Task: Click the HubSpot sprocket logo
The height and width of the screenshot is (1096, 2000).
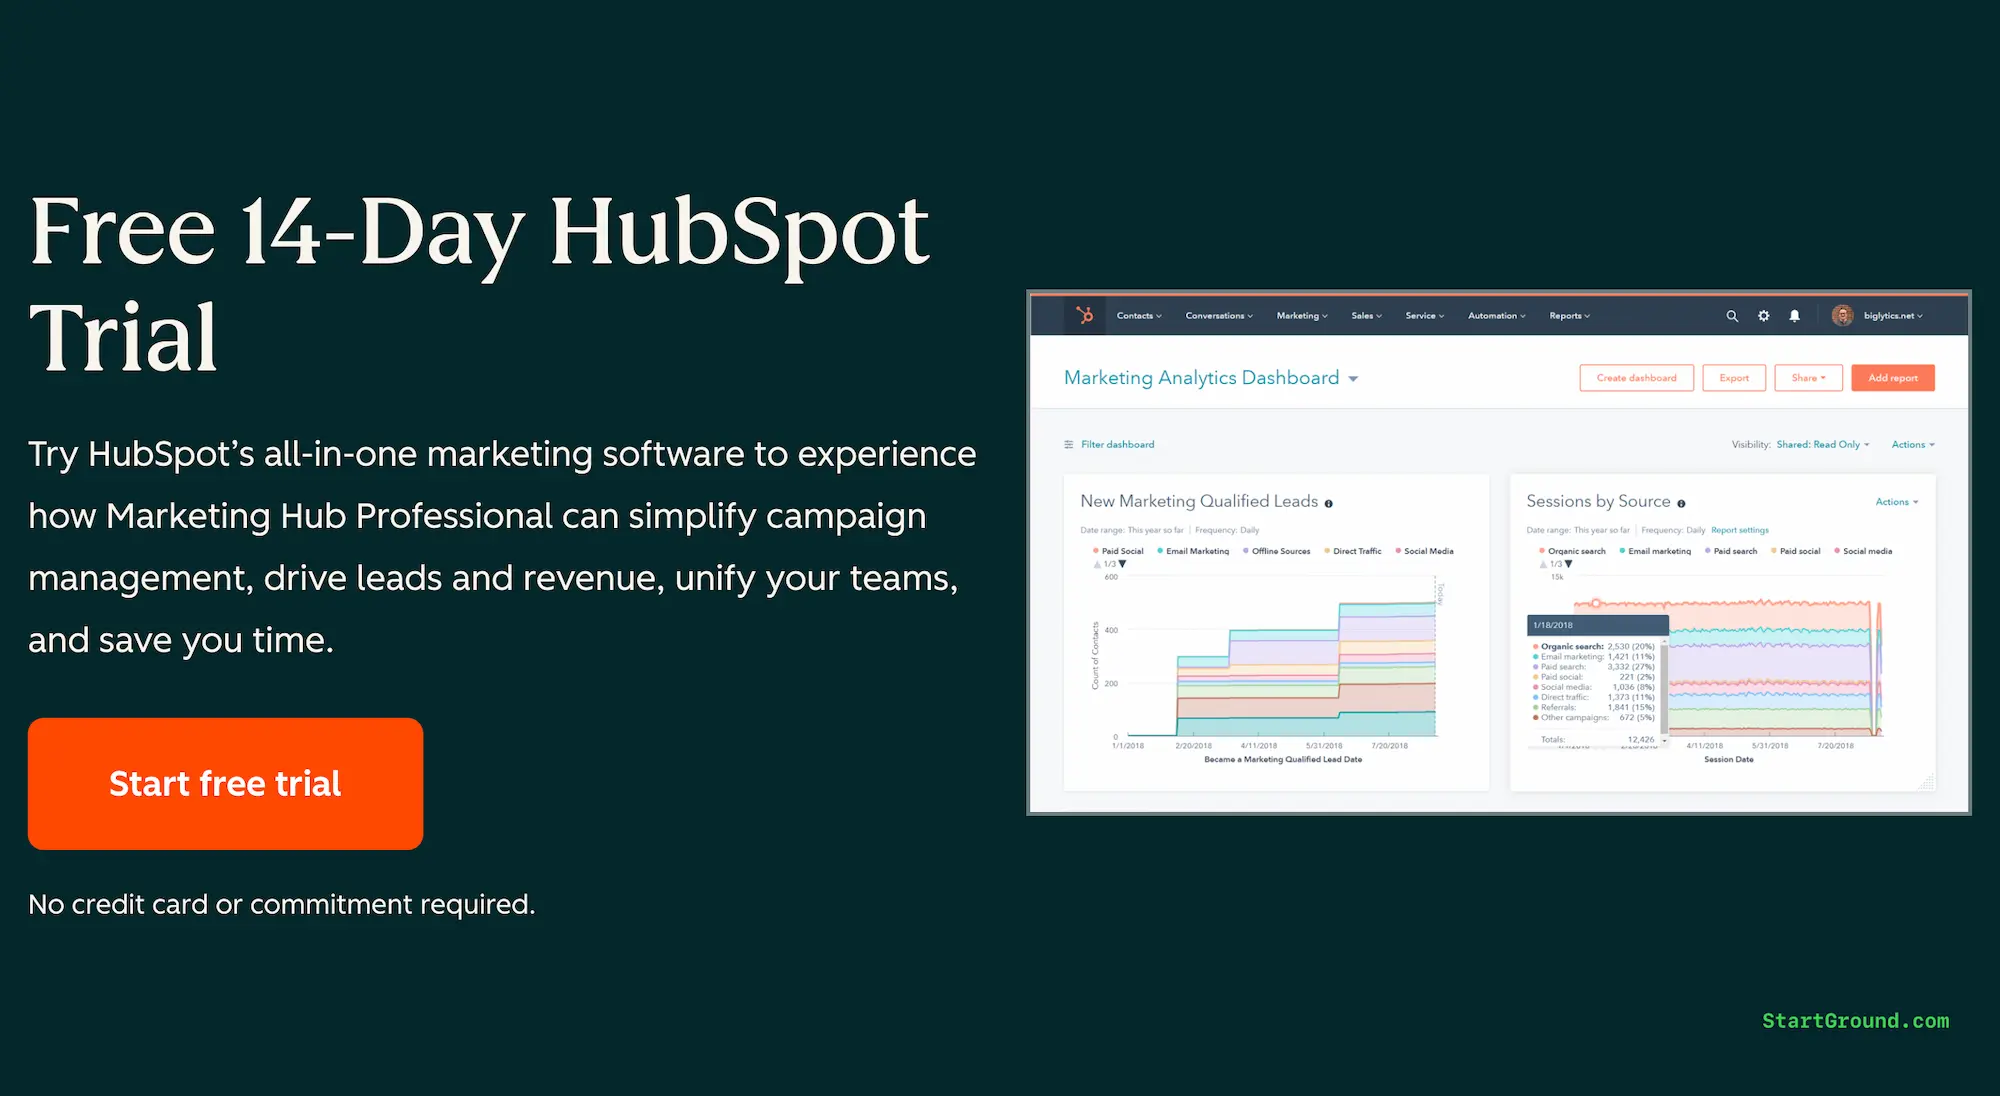Action: coord(1085,316)
